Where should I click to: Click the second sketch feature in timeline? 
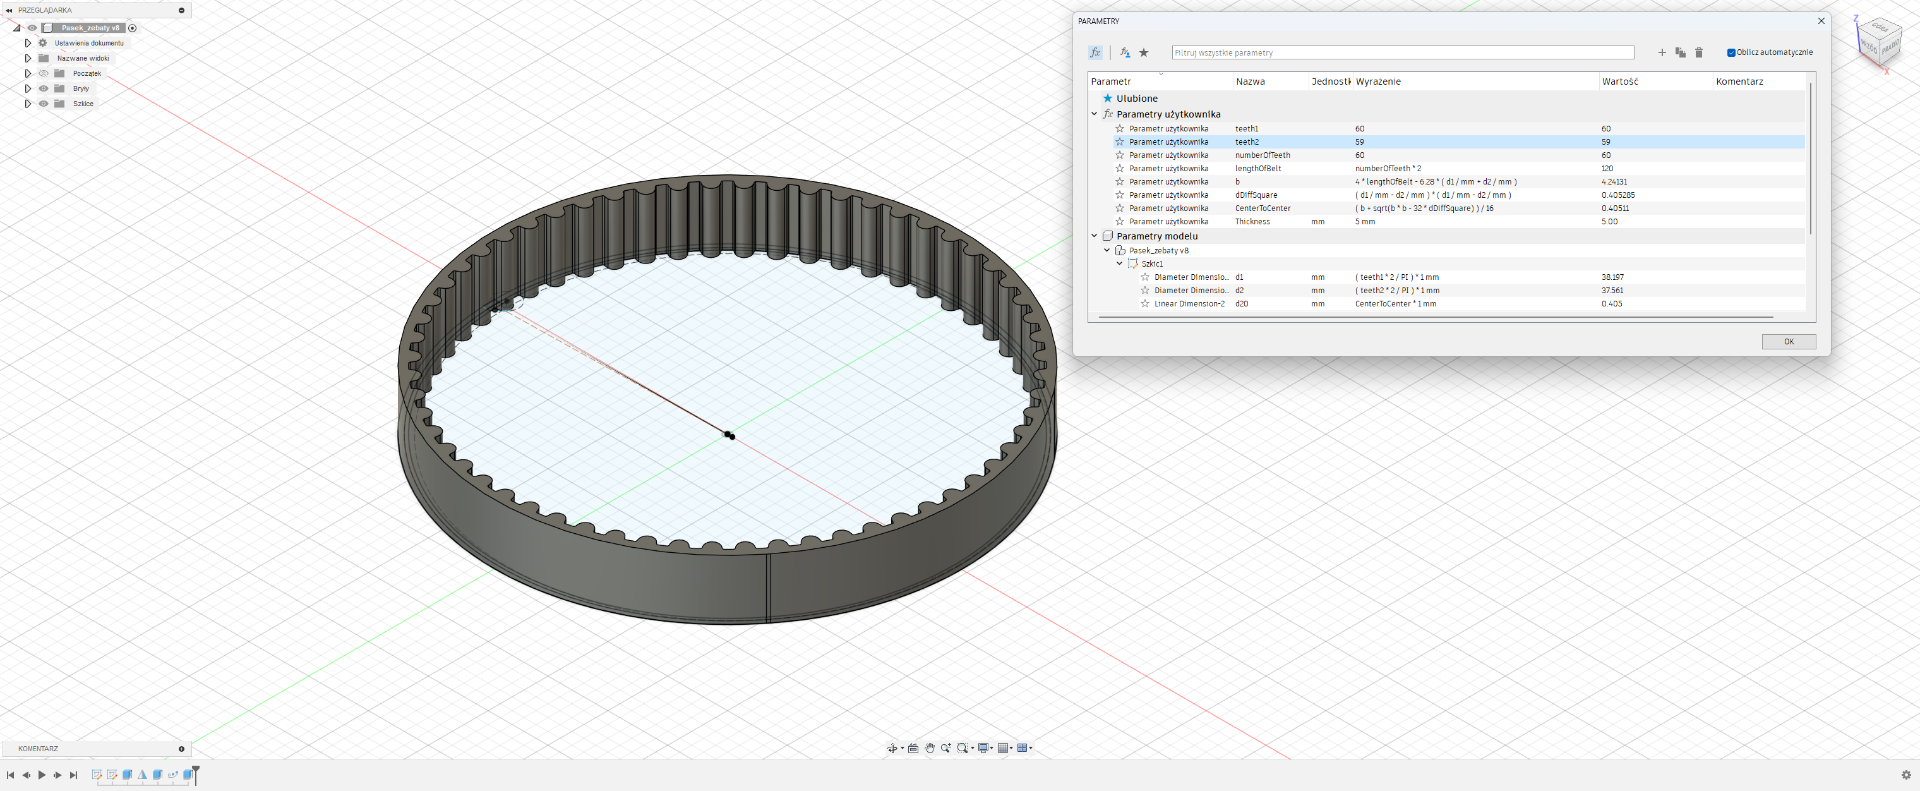(112, 774)
